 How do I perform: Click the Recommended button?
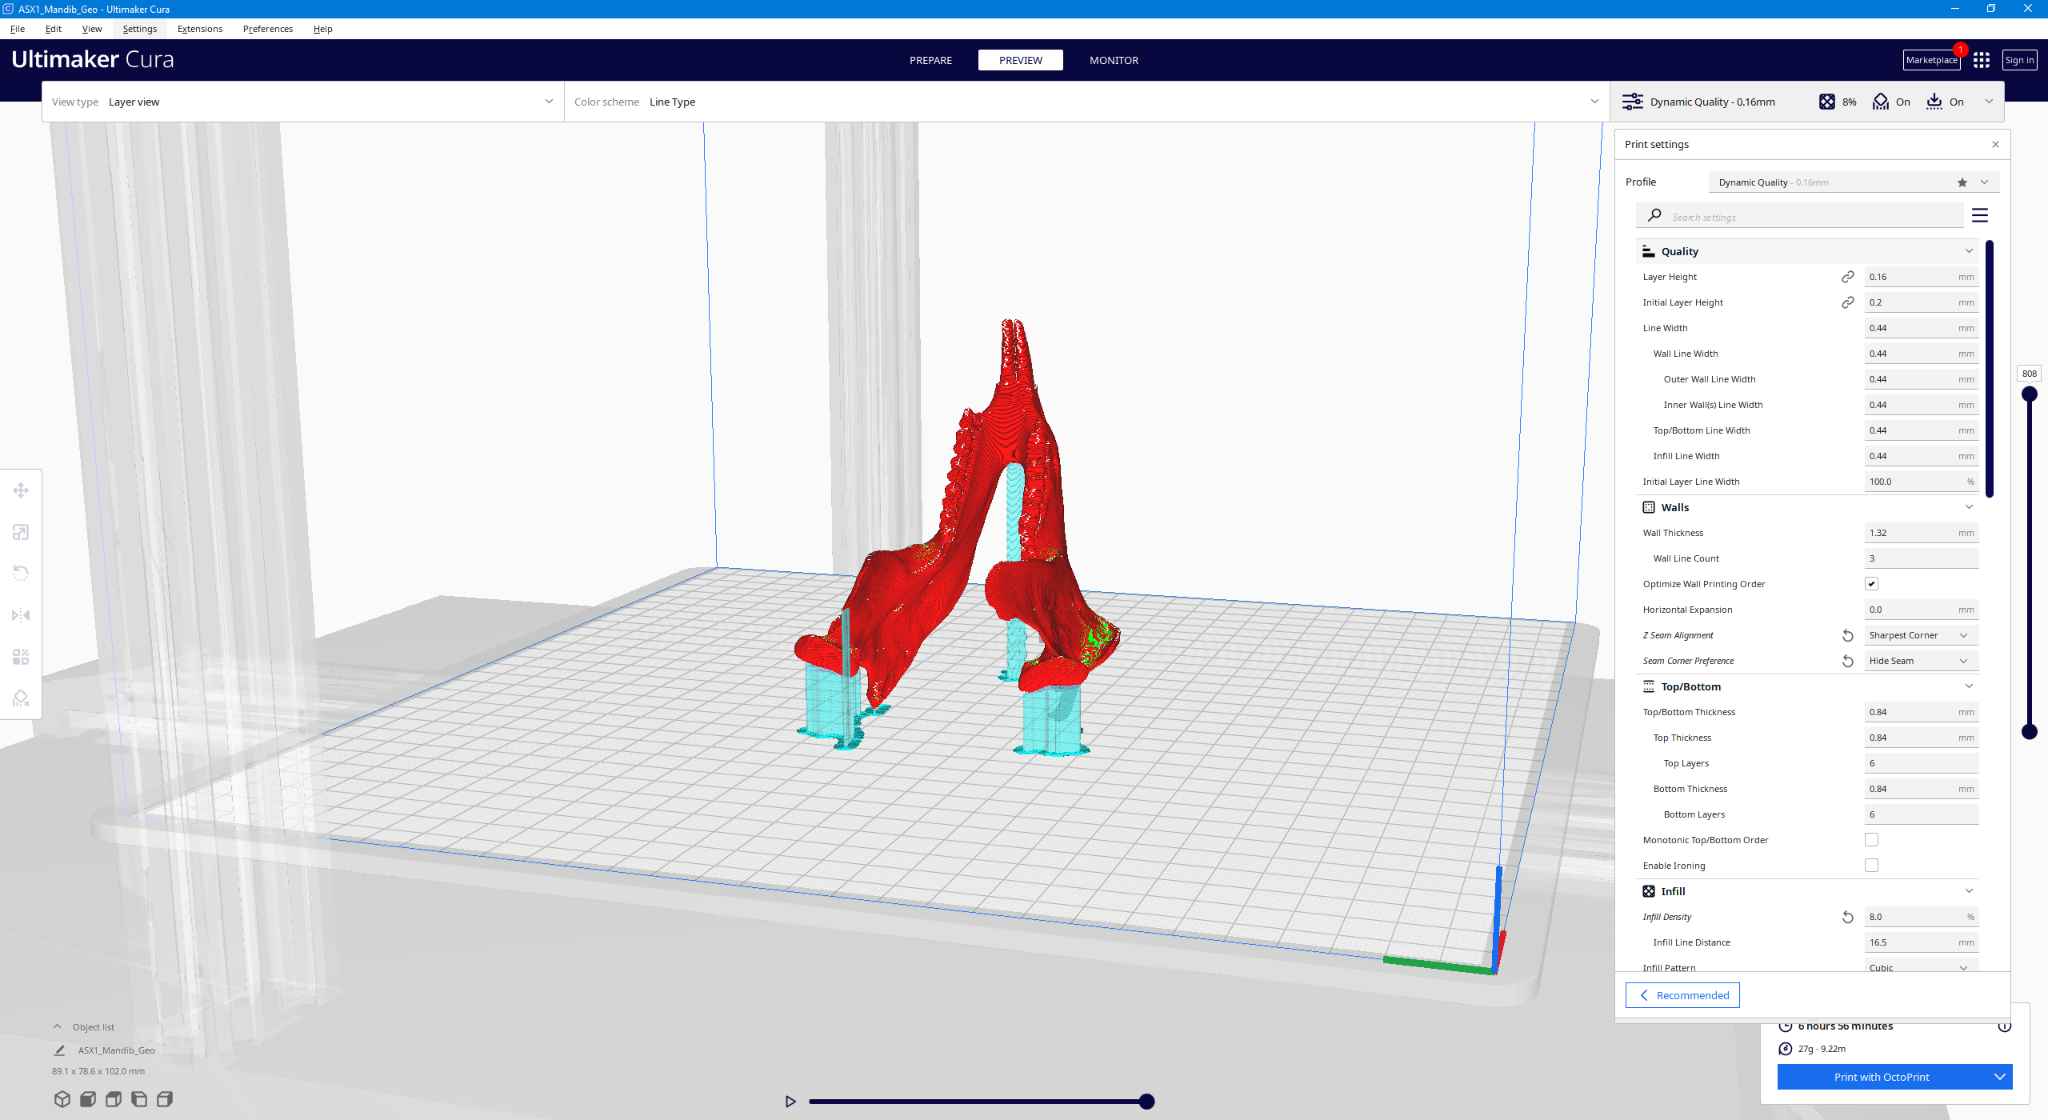[1682, 995]
